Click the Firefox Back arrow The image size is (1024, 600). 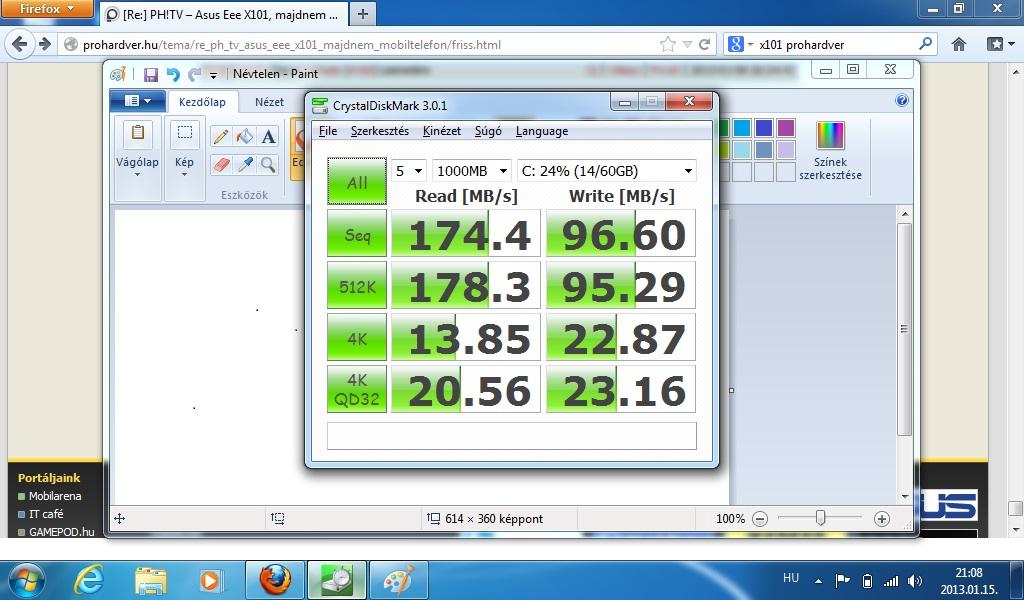20,44
